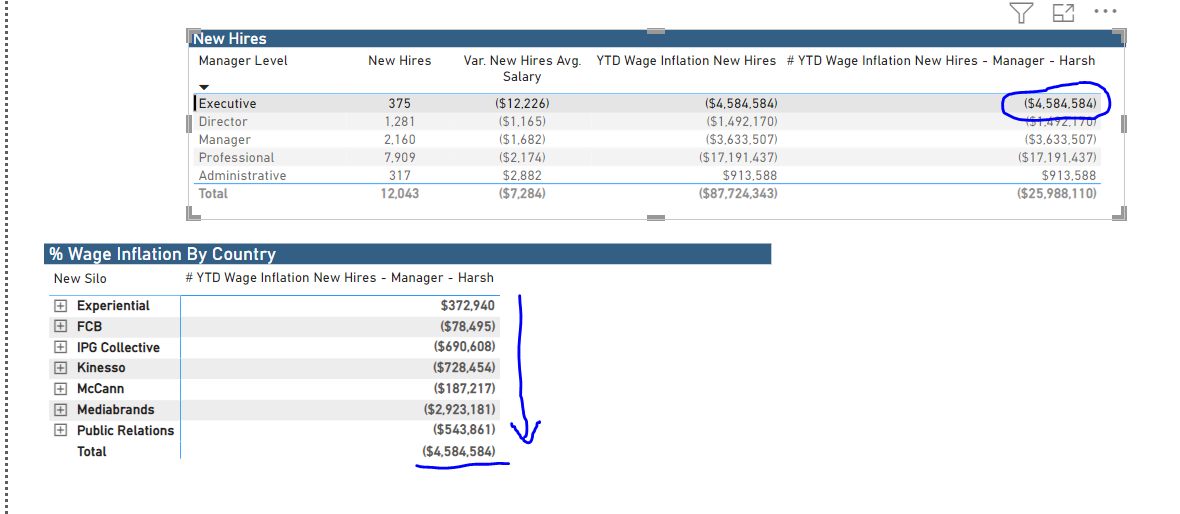
Task: Open the visual filter icon
Action: (x=1020, y=13)
